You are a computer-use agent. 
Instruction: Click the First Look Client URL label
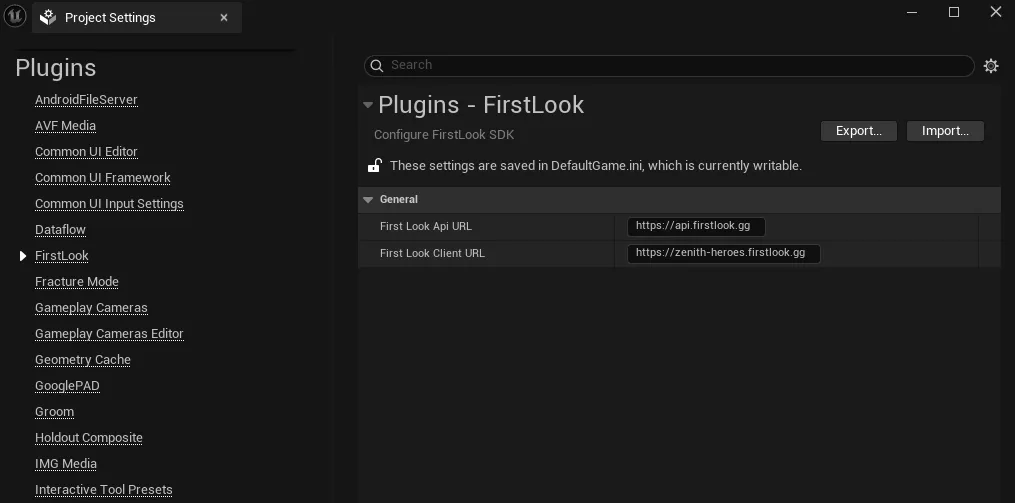pos(432,253)
